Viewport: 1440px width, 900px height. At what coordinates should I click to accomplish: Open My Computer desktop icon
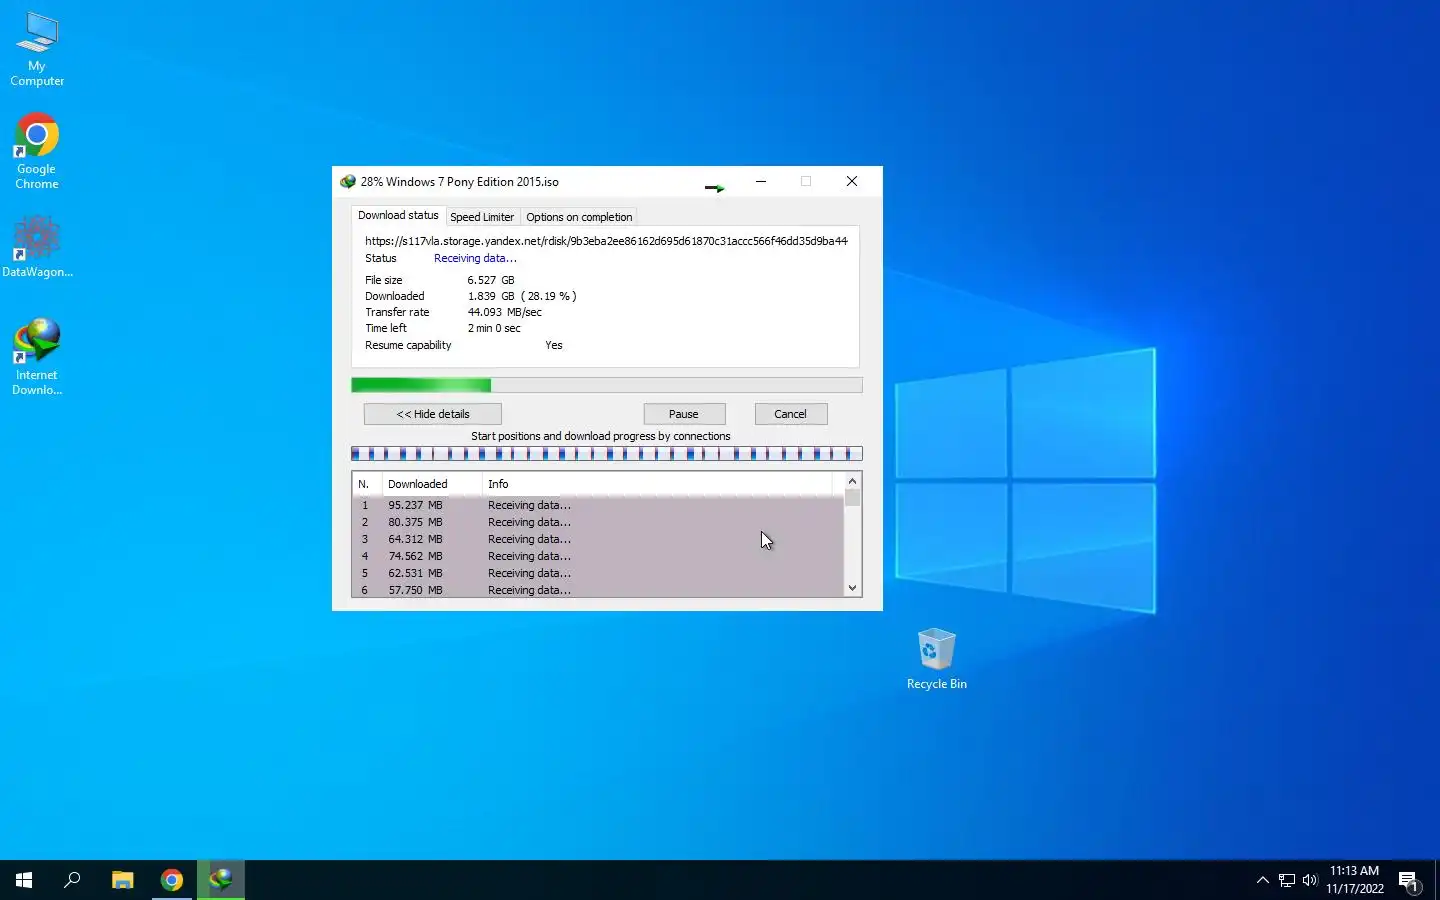(37, 49)
